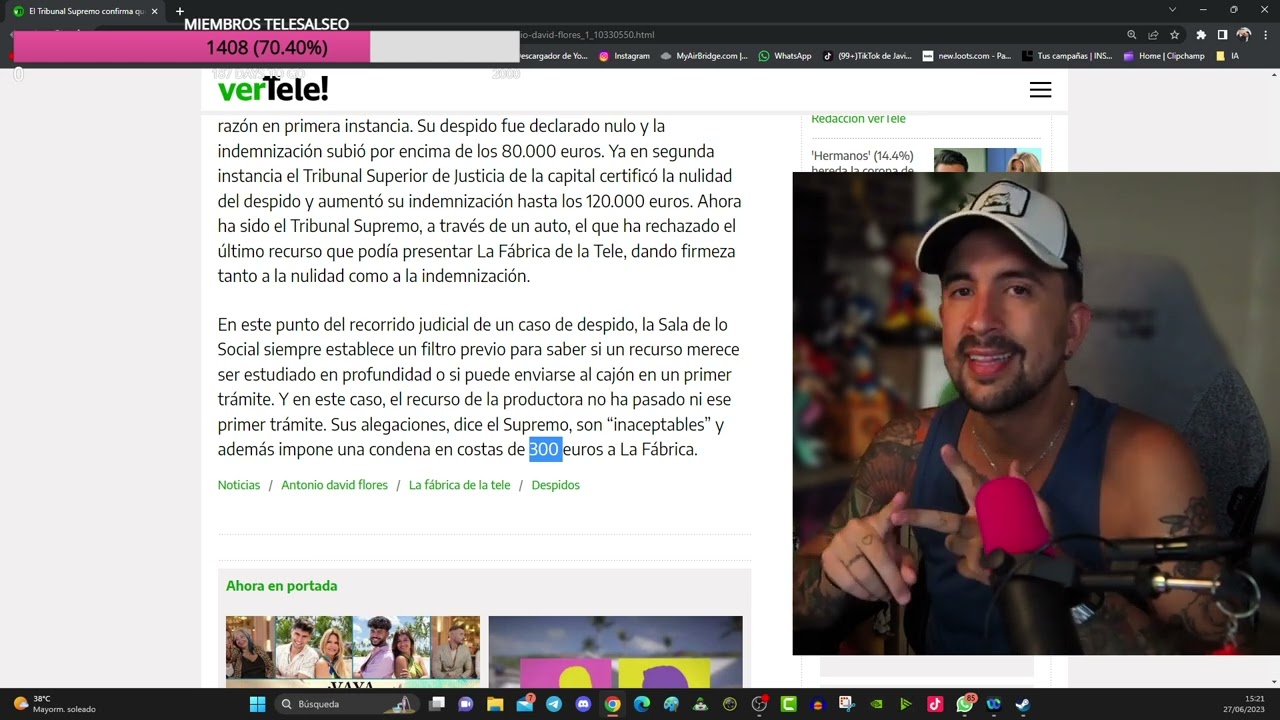Open the Hermanos article thumbnail in the sidebar
1280x720 pixels.
[x=987, y=160]
